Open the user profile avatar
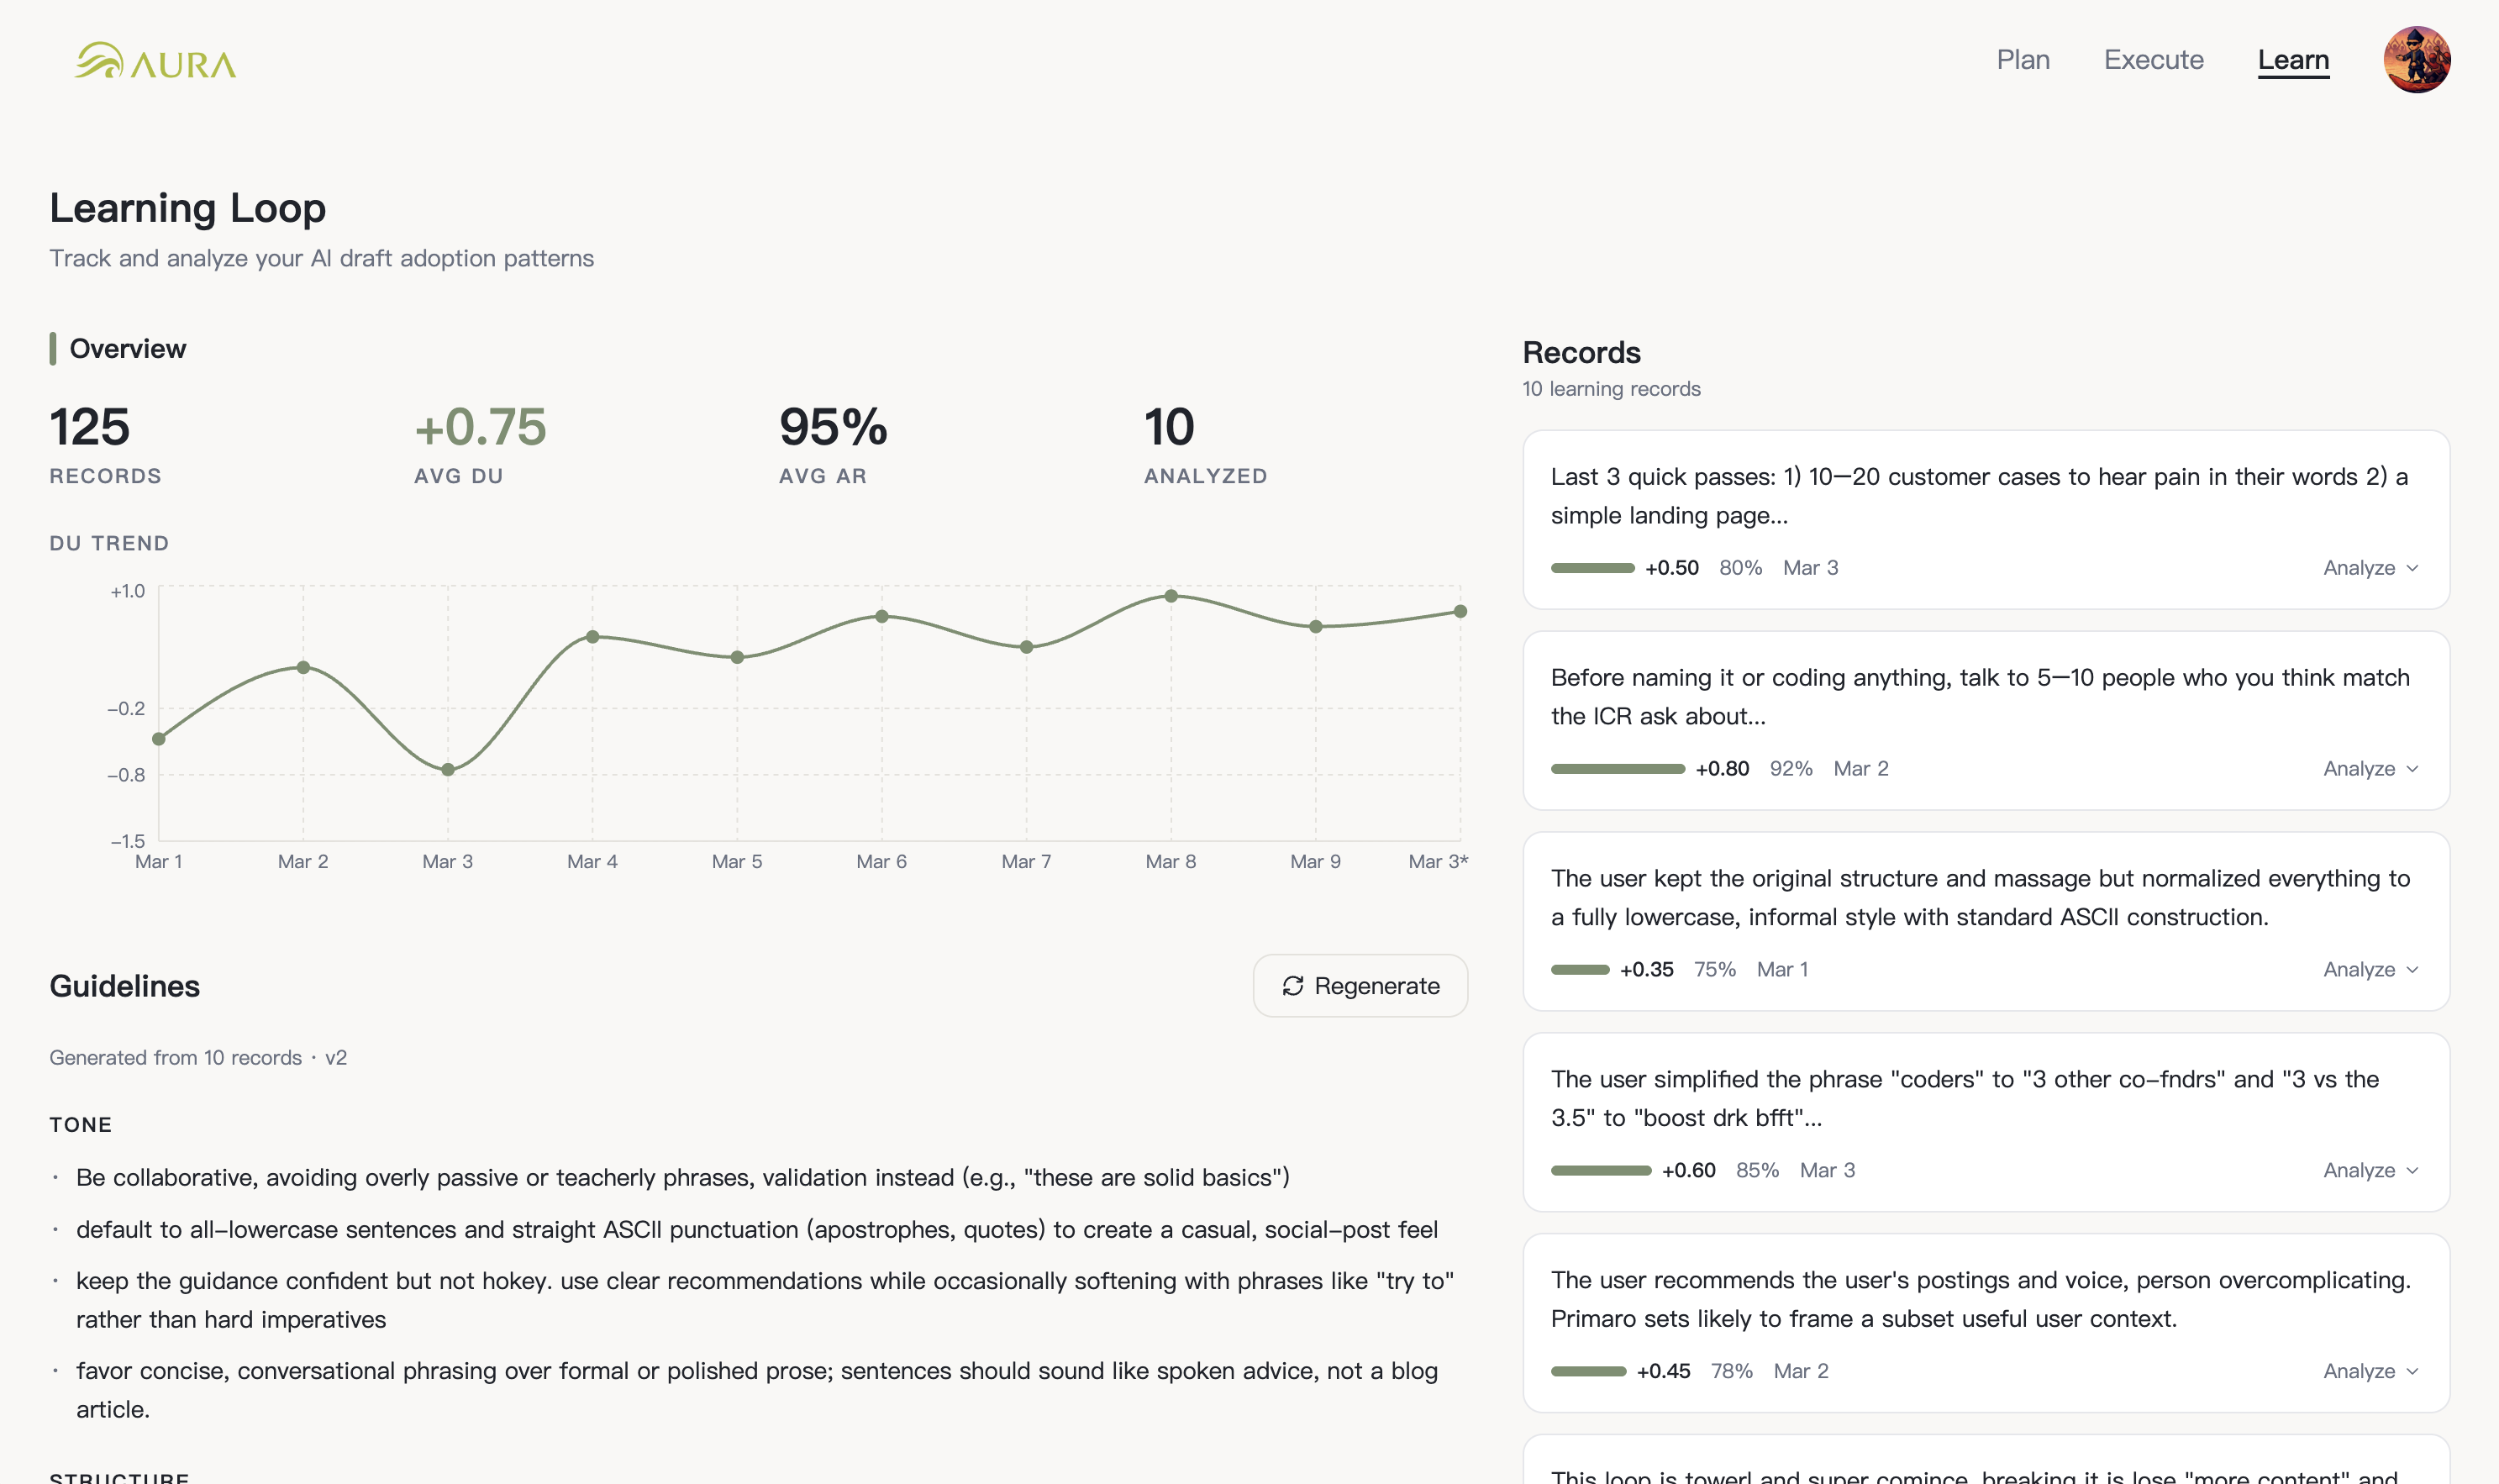This screenshot has height=1484, width=2499. 2416,60
